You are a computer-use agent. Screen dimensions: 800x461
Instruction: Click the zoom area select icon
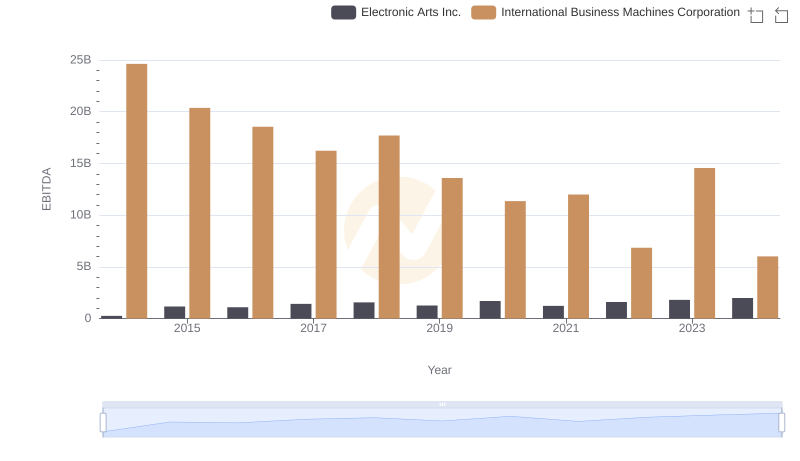coord(756,15)
